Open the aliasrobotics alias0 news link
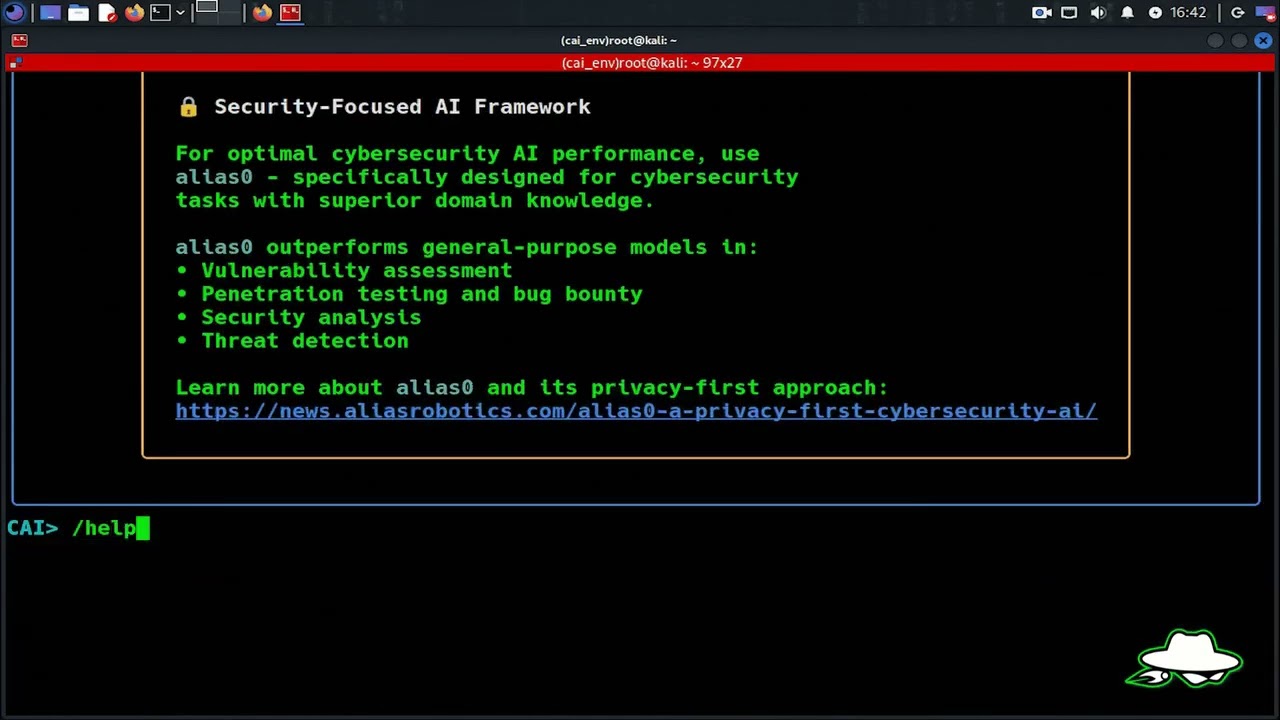1280x720 pixels. pos(636,411)
